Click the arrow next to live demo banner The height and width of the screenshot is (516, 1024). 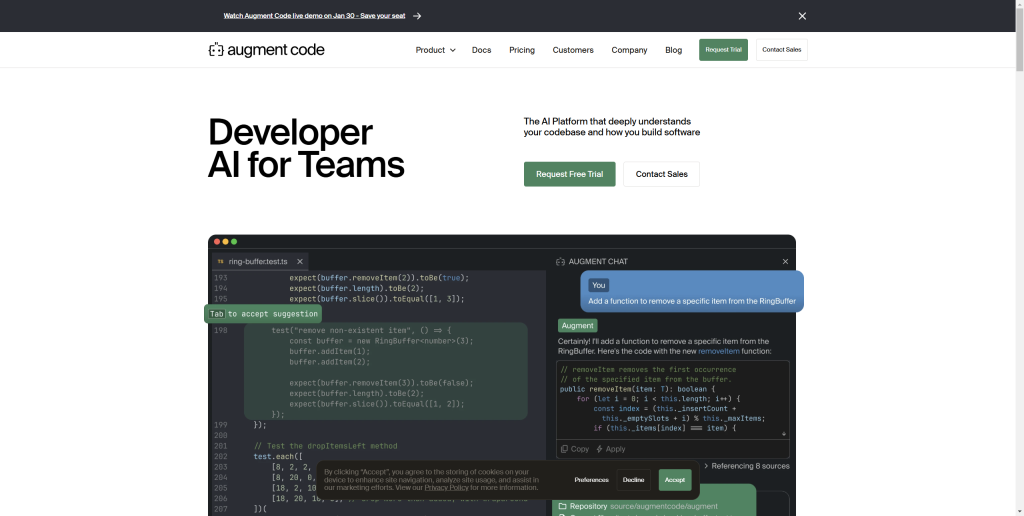coord(417,16)
